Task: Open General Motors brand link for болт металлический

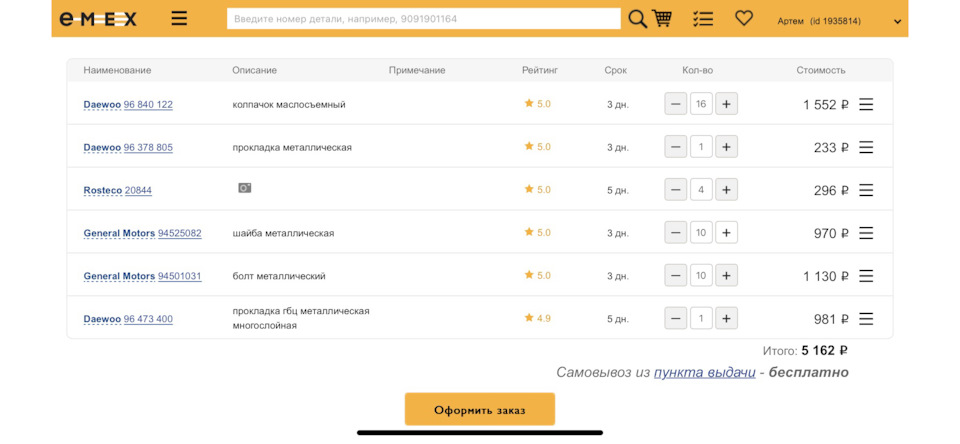Action: click(x=119, y=276)
